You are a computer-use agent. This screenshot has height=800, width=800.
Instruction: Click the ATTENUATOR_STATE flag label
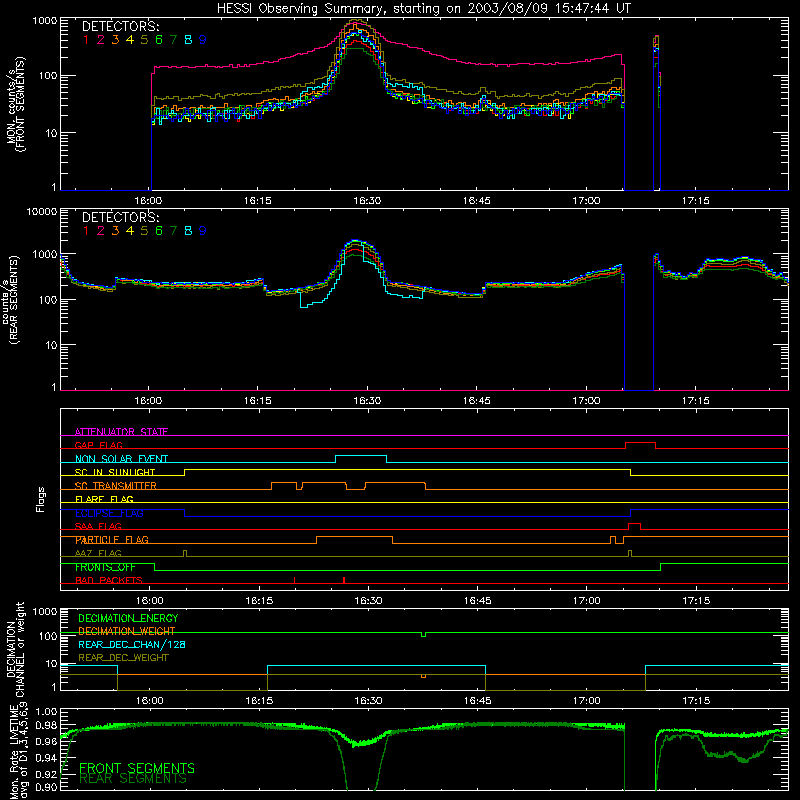click(x=121, y=432)
